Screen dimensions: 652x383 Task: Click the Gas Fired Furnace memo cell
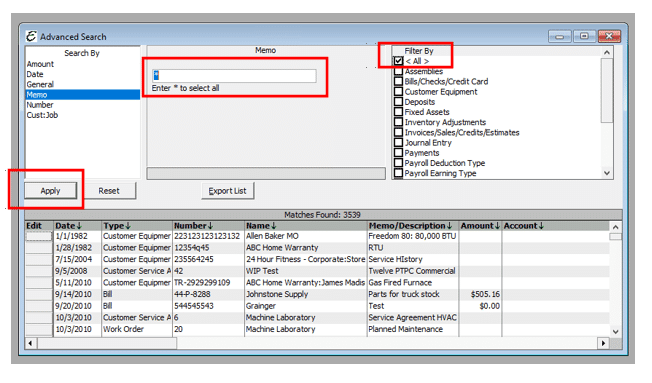[x=413, y=283]
